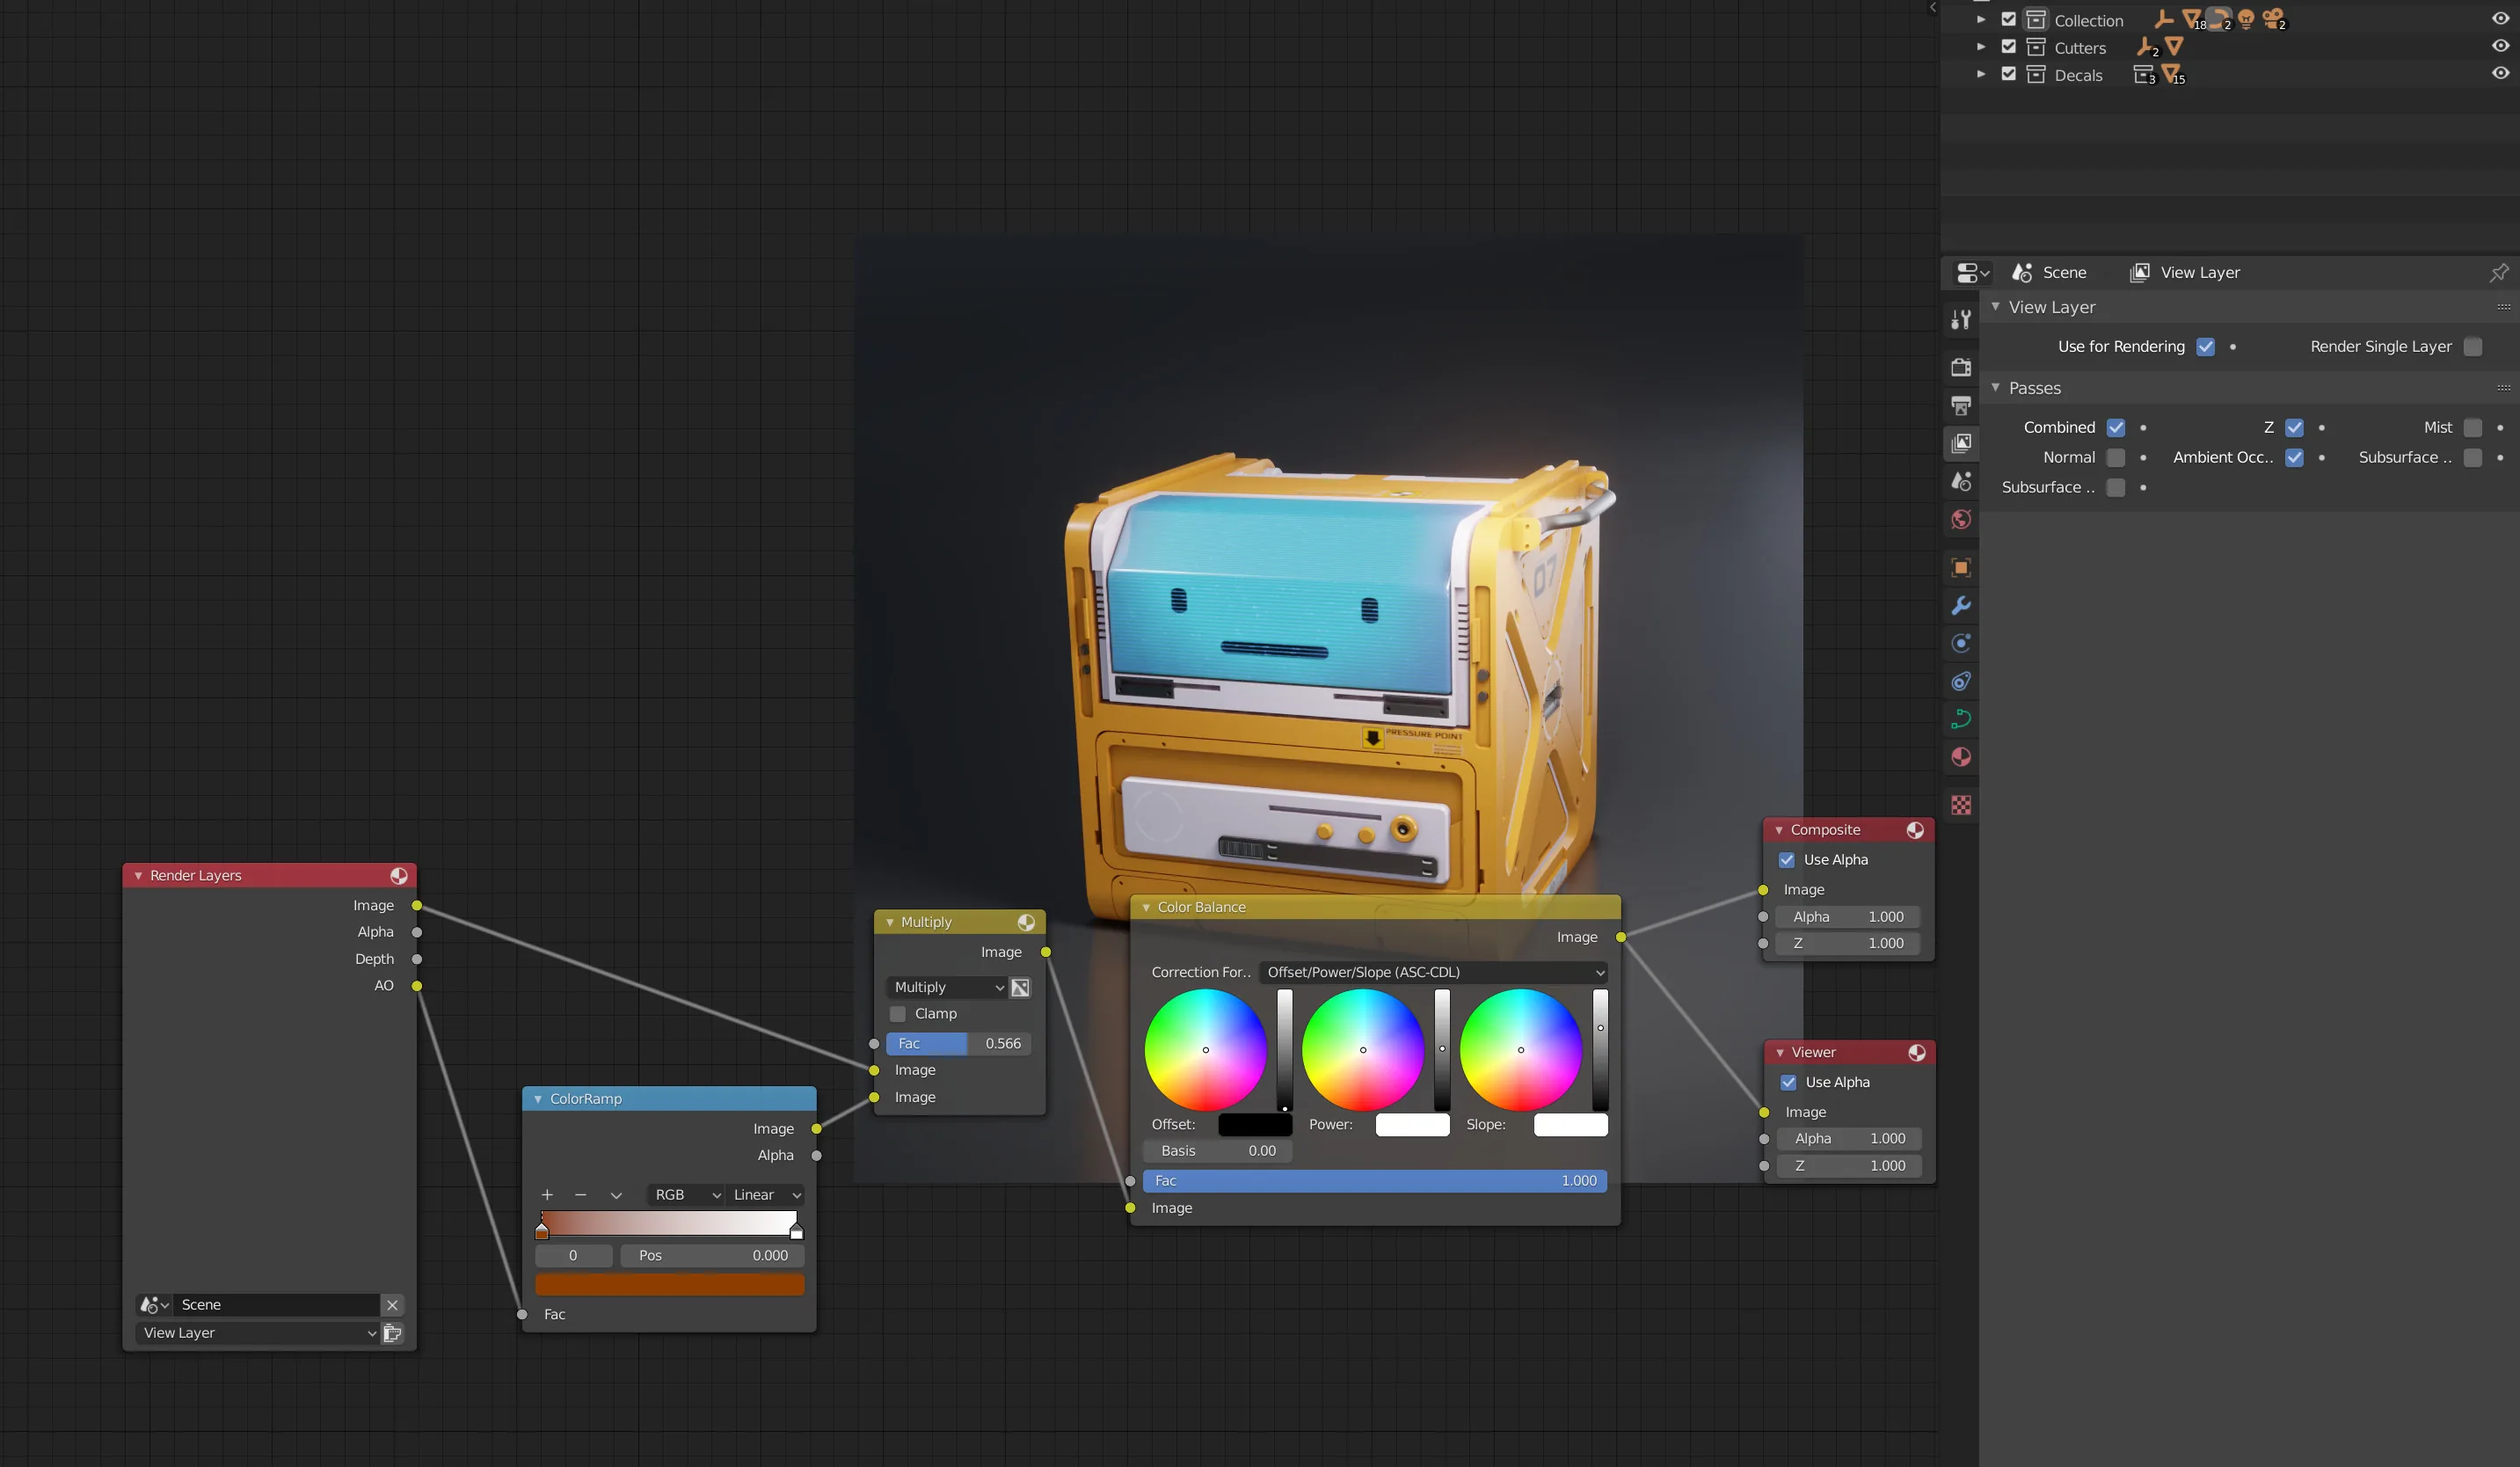Click the orange ColorRamp stop color swatch
Image resolution: width=2520 pixels, height=1467 pixels.
pos(669,1285)
